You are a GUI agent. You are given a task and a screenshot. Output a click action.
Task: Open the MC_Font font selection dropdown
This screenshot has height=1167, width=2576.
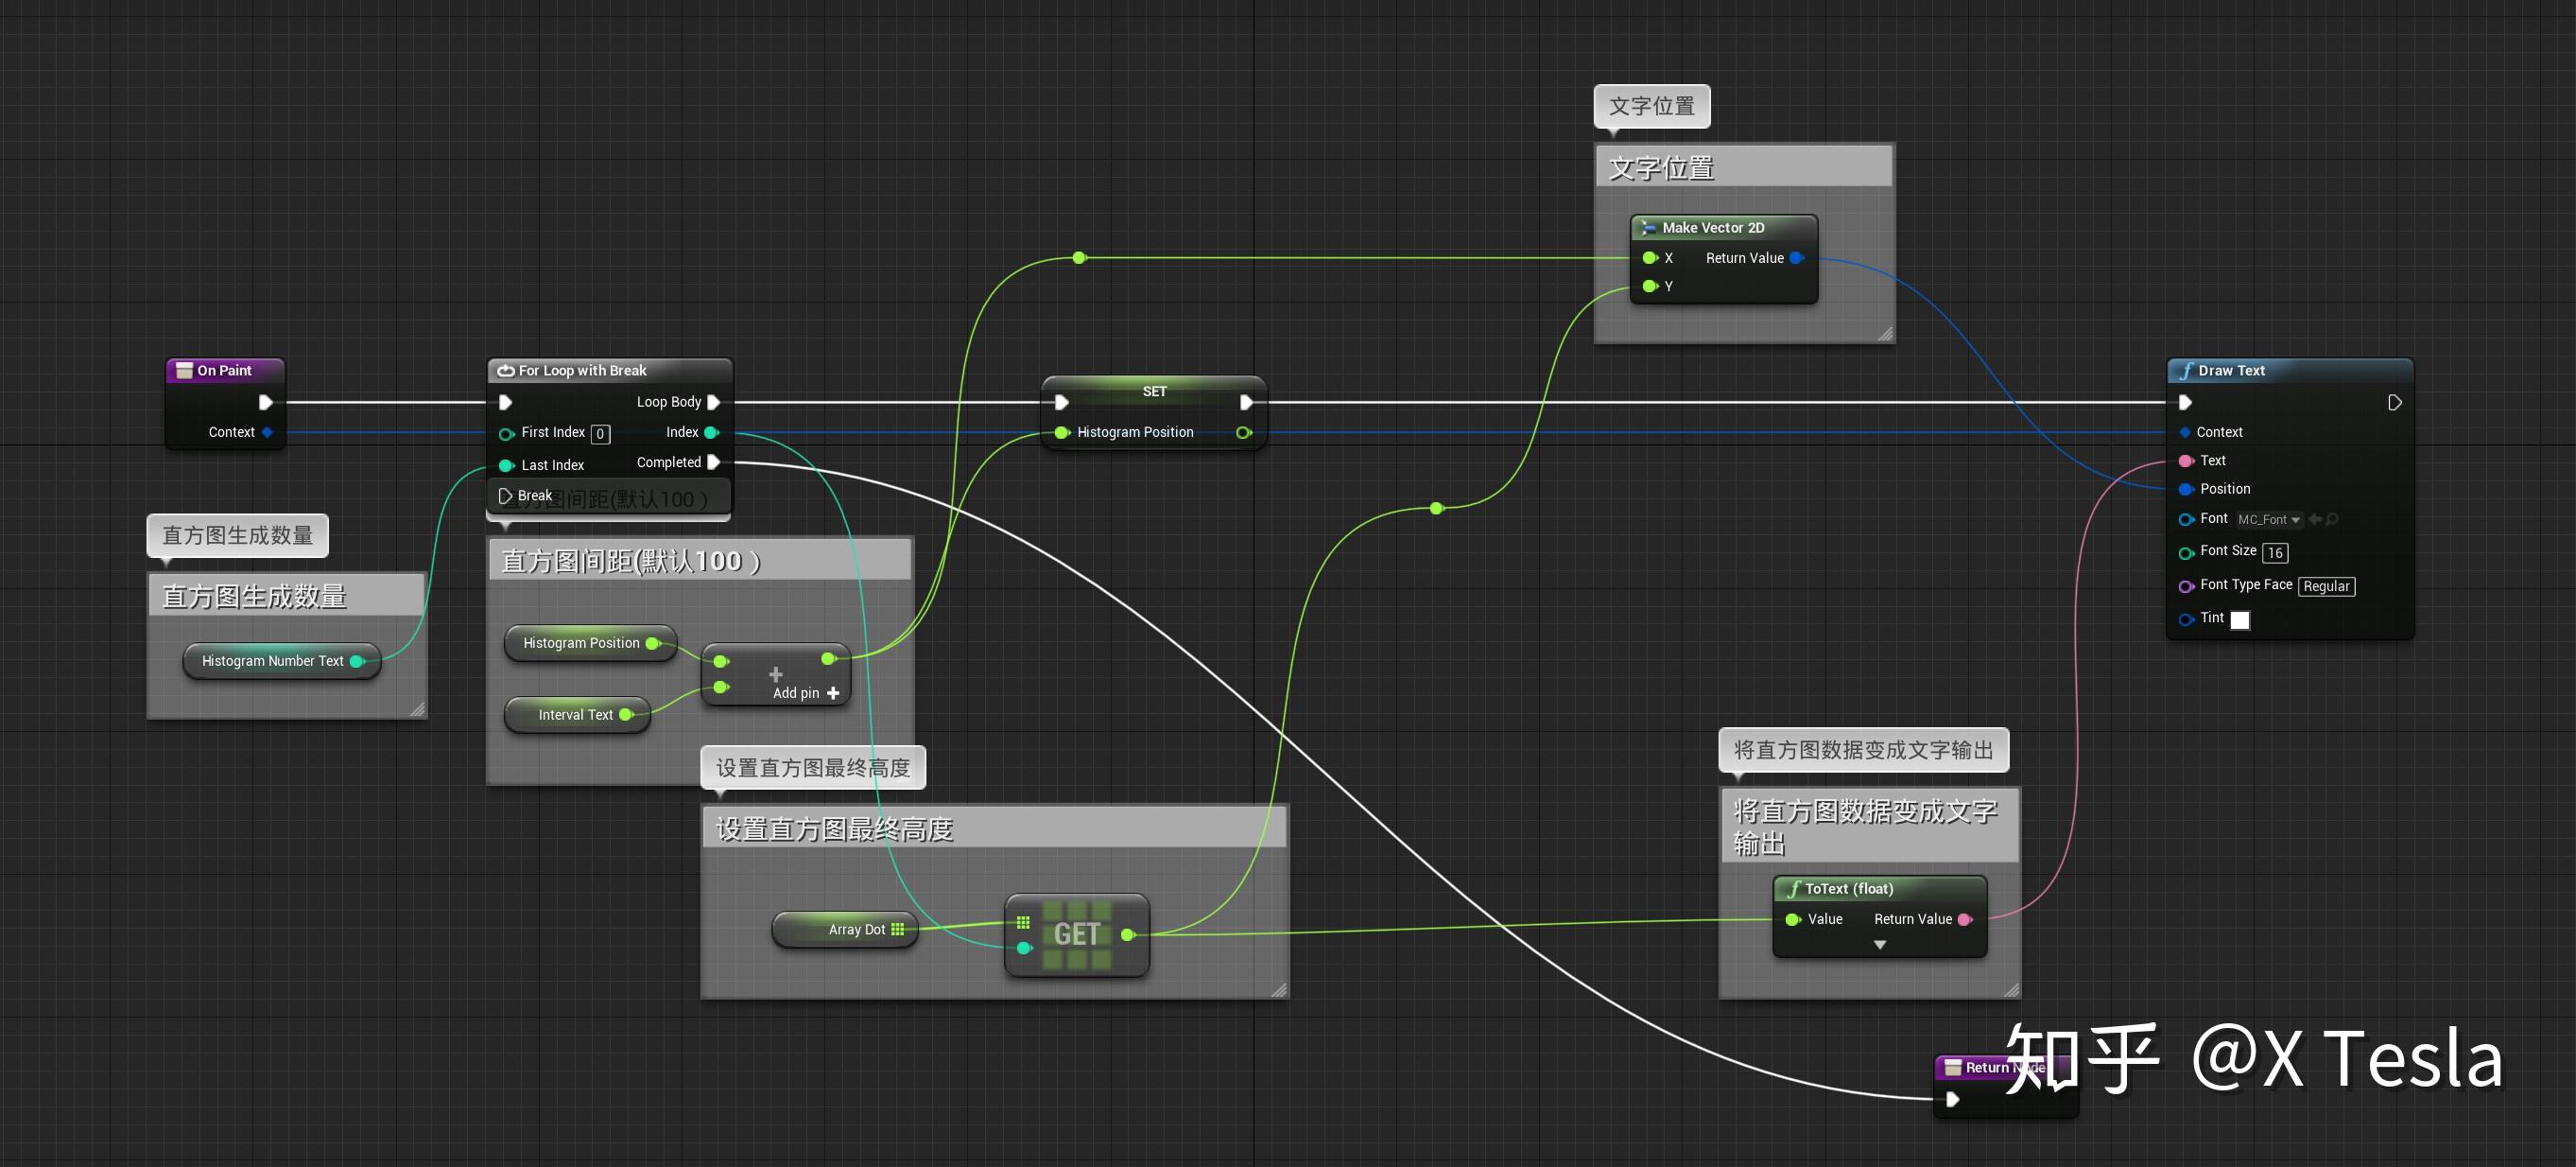pos(2268,519)
